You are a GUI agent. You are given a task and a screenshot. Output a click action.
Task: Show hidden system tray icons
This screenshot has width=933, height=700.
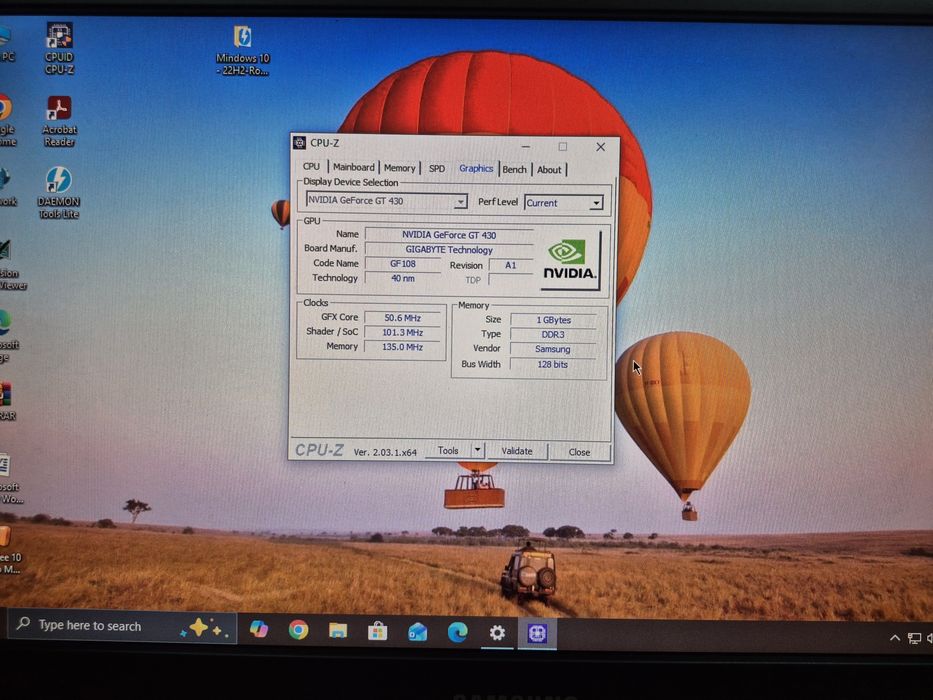tap(894, 638)
